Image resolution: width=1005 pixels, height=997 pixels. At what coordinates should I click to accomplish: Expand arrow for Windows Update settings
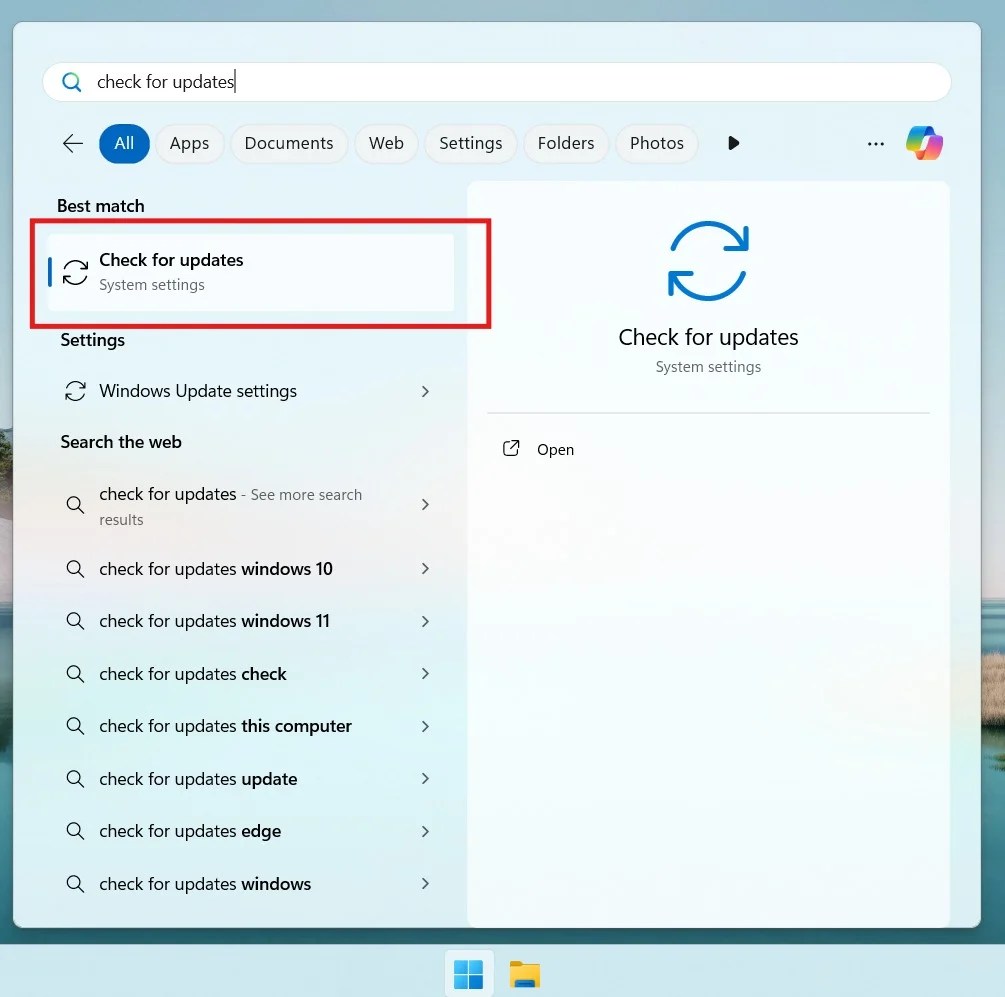coord(425,391)
